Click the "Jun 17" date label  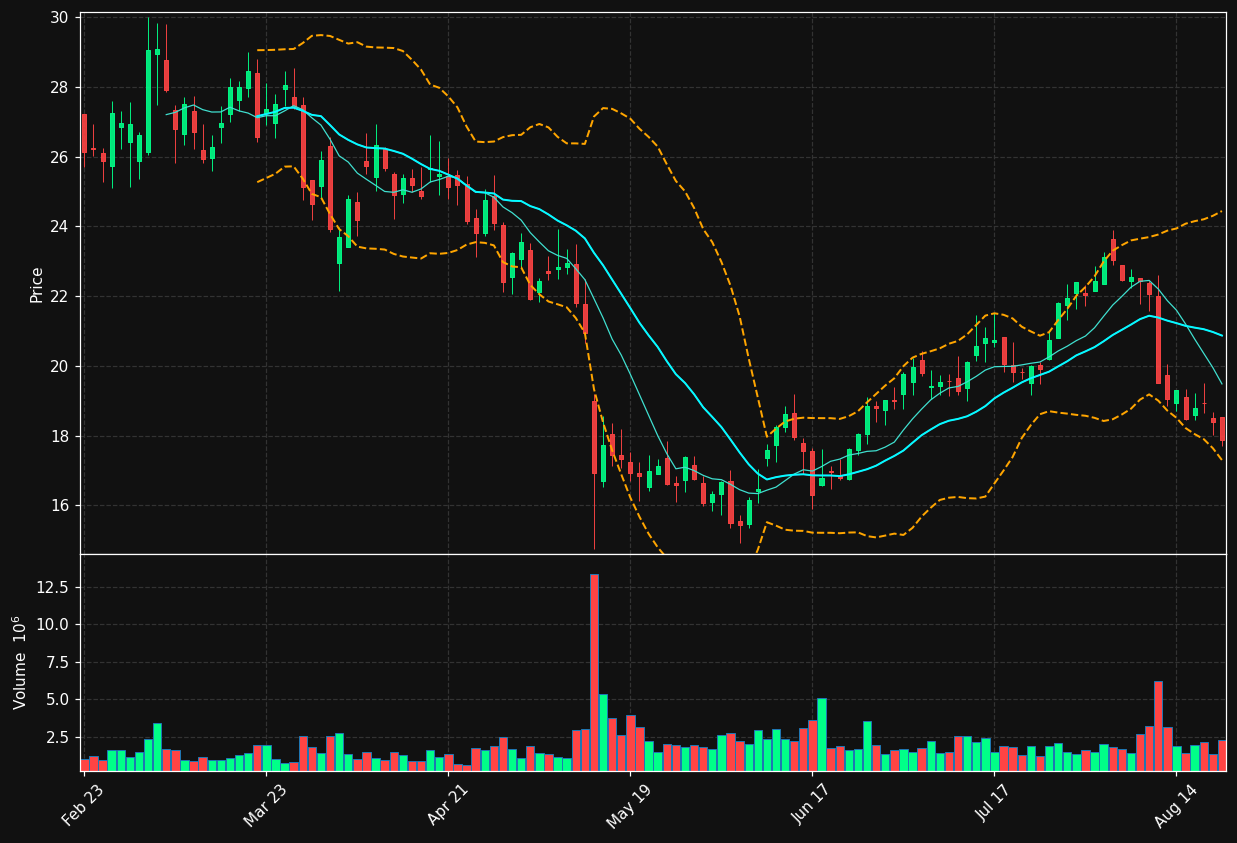pyautogui.click(x=812, y=805)
